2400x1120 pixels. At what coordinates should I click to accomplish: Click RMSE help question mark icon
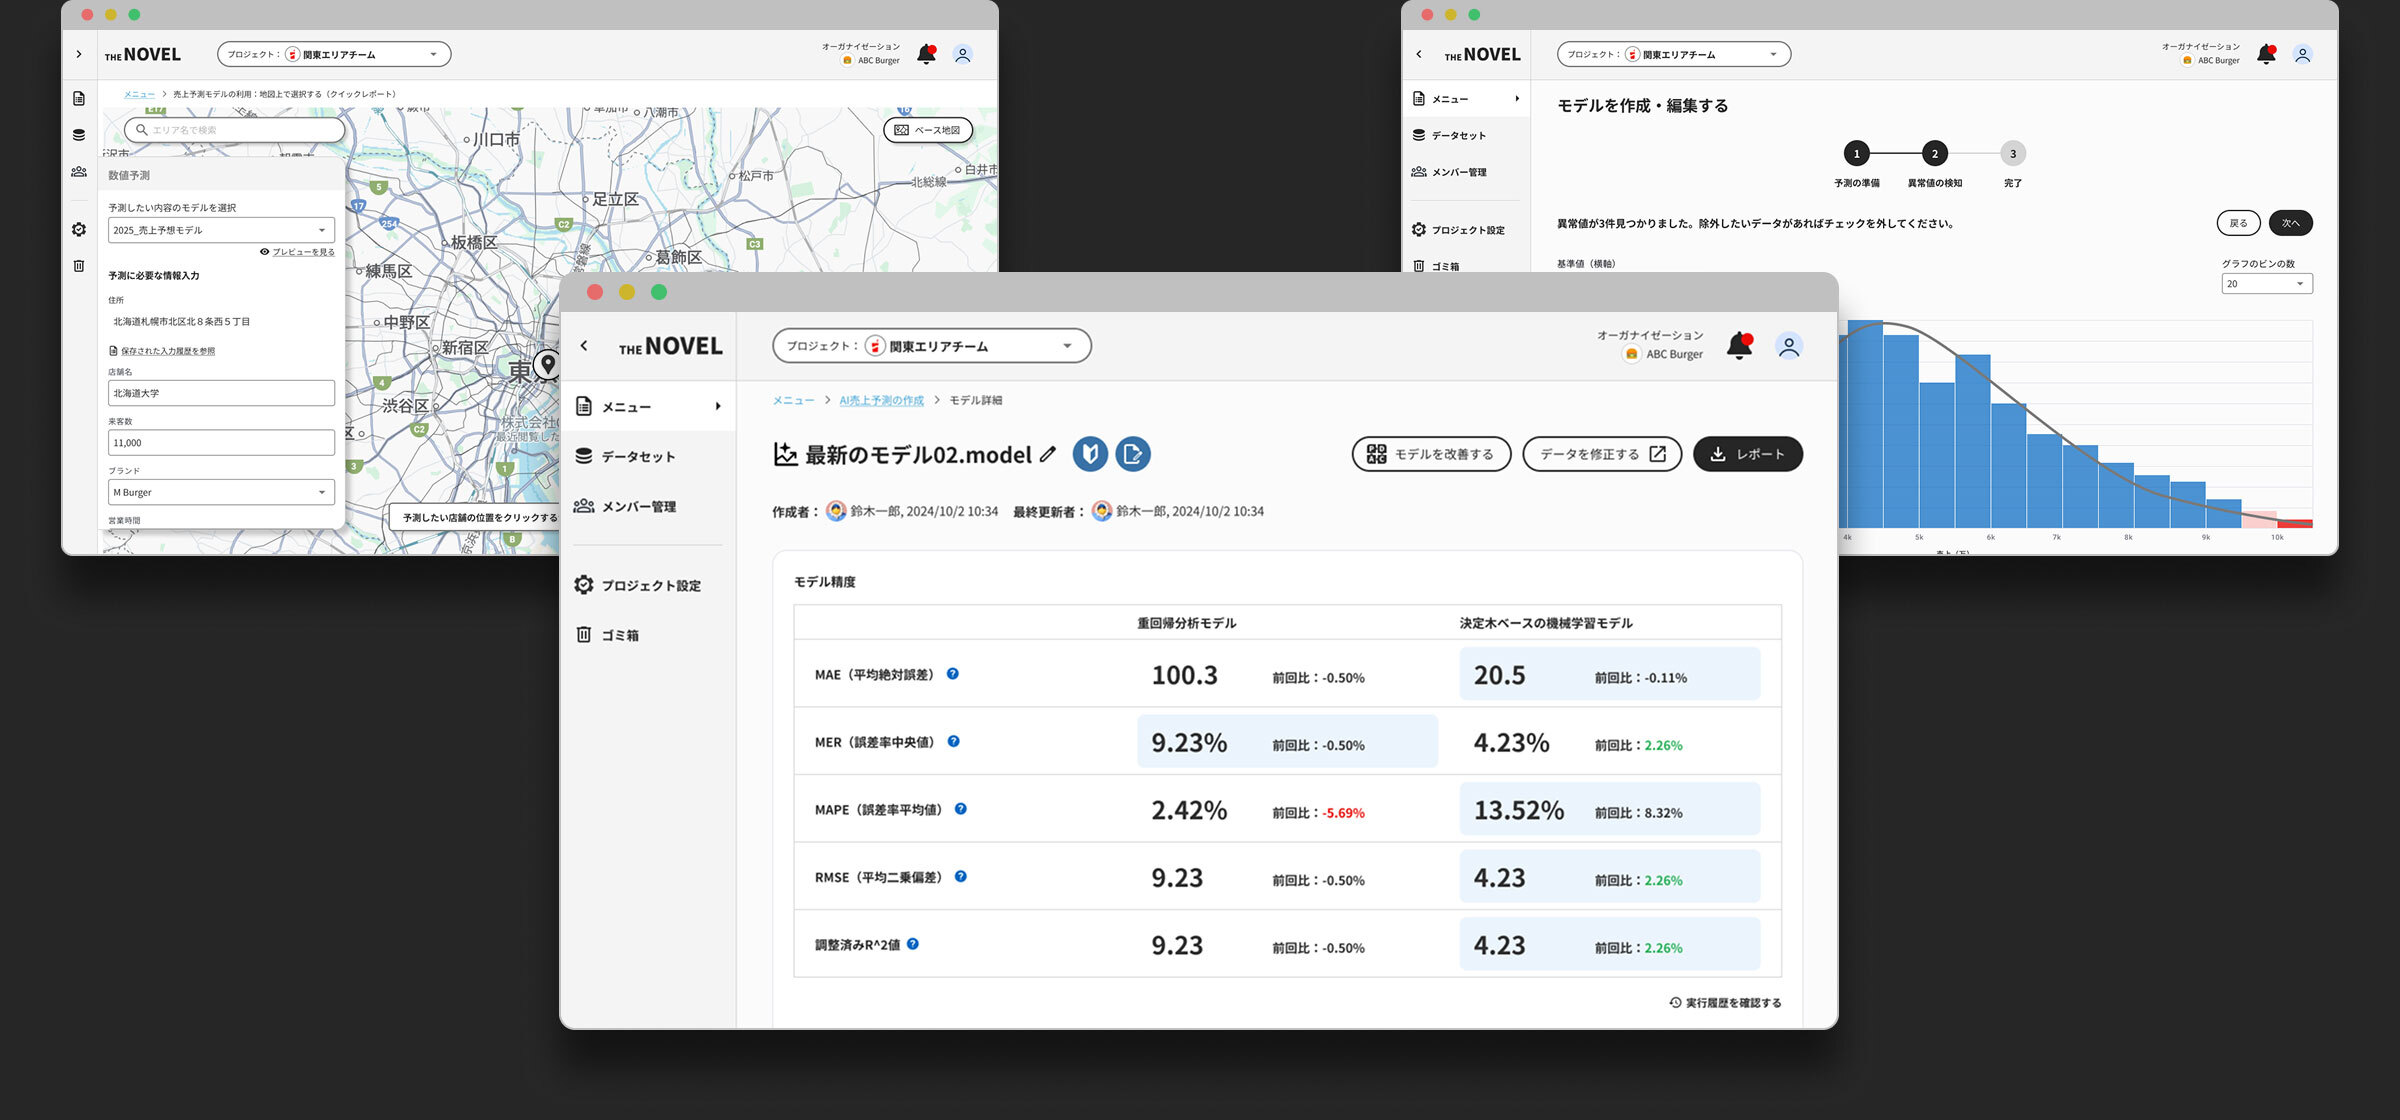pos(960,877)
